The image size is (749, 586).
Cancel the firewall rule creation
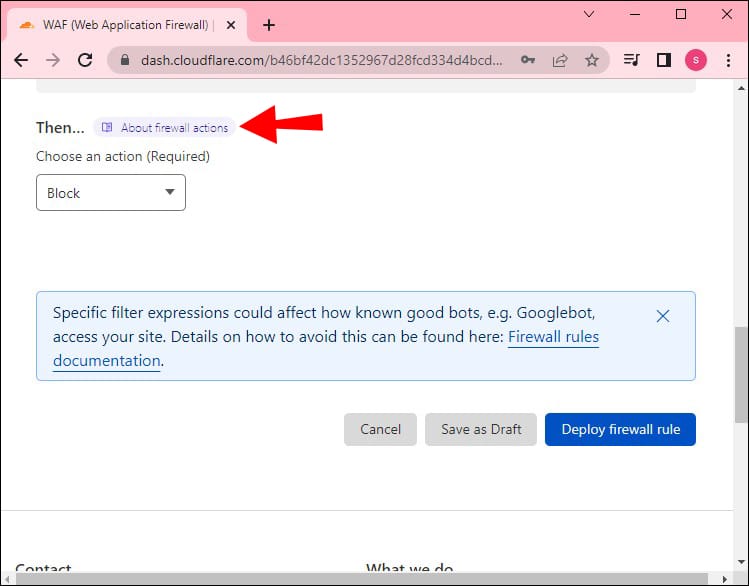click(380, 429)
